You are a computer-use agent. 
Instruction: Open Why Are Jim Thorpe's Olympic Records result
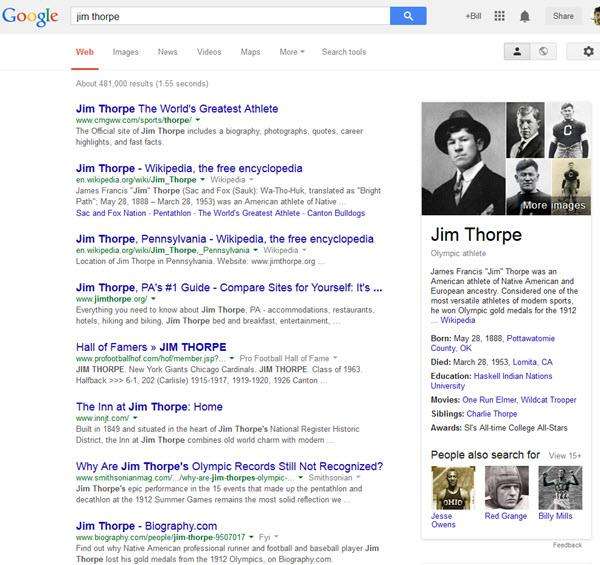click(229, 466)
